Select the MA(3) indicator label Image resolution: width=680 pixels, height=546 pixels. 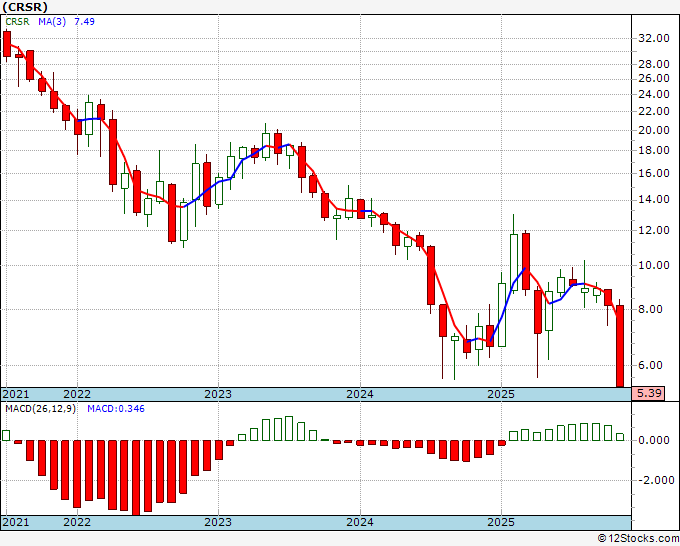(x=52, y=21)
